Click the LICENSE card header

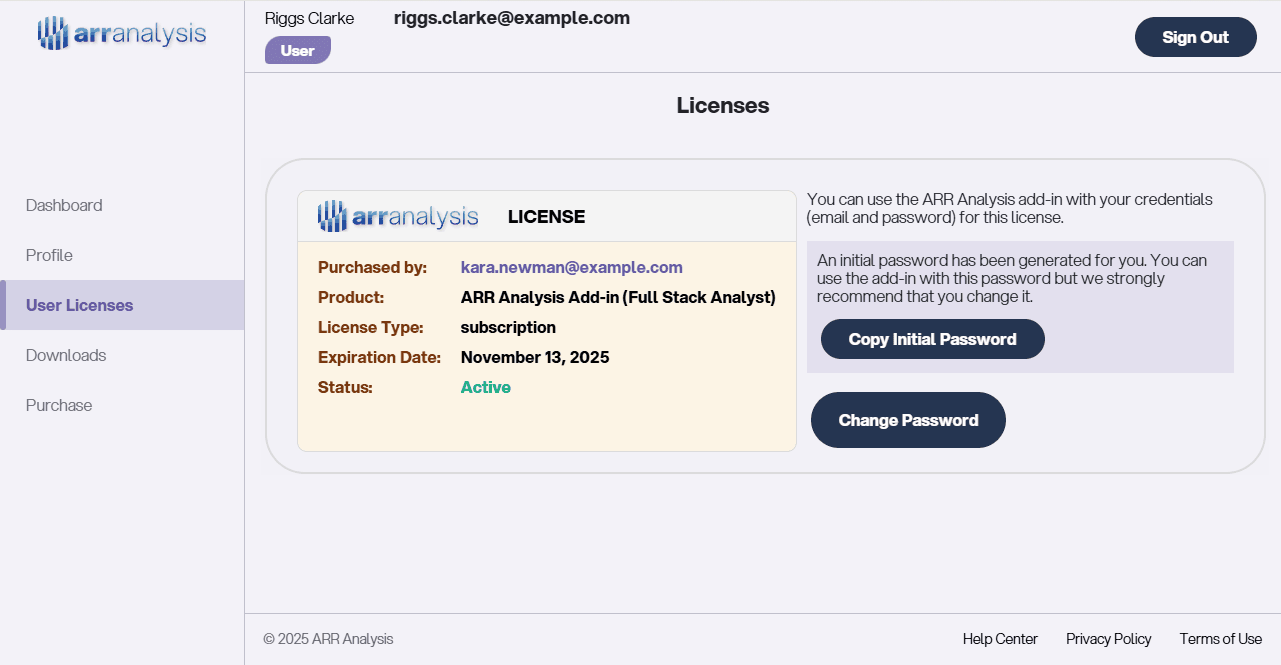point(546,216)
